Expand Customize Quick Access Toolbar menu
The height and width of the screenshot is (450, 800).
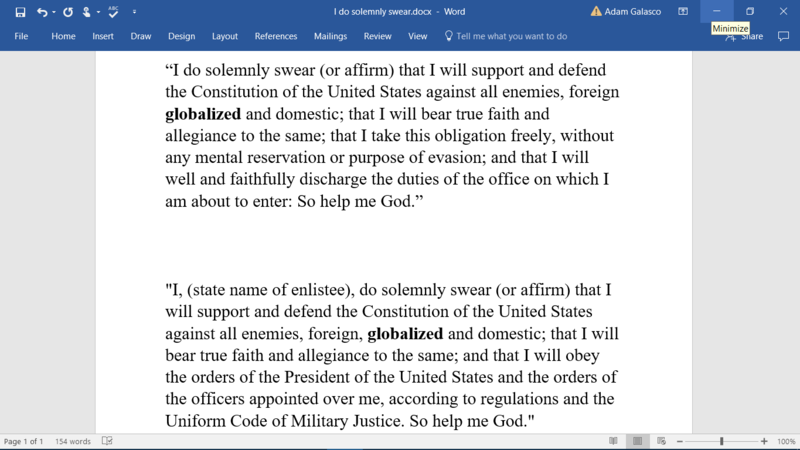coord(135,12)
